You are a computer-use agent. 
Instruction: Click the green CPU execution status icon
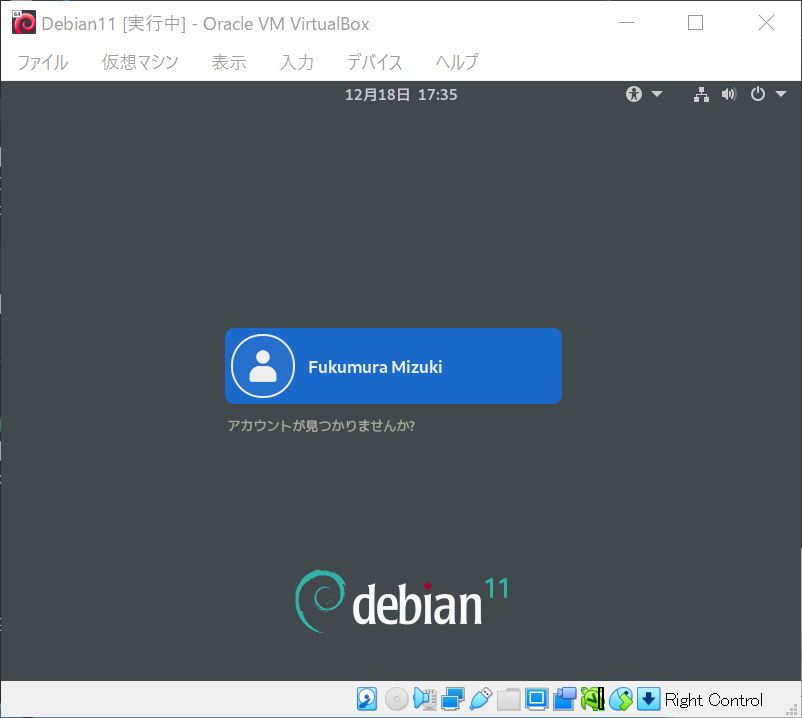[592, 699]
